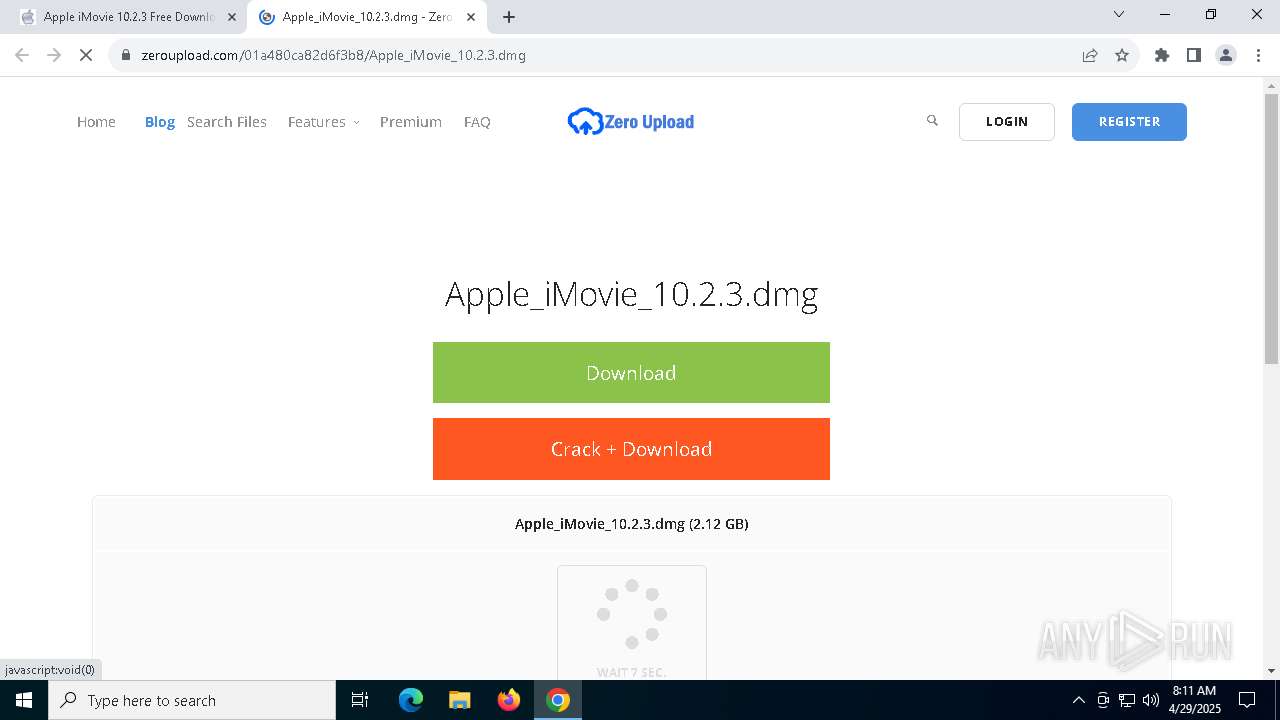Show hidden system tray icons
This screenshot has height=720, width=1280.
[x=1078, y=700]
